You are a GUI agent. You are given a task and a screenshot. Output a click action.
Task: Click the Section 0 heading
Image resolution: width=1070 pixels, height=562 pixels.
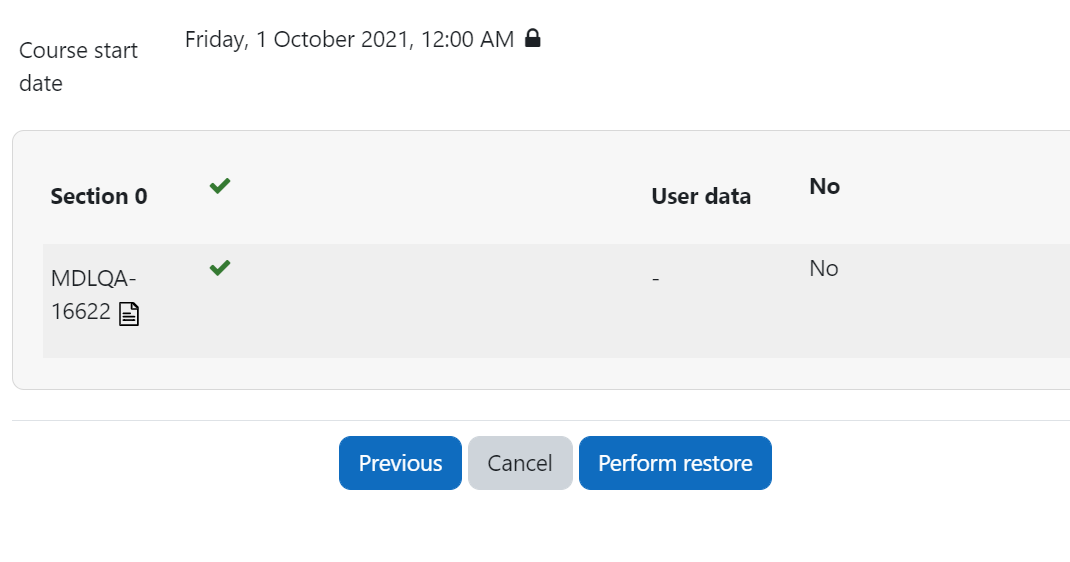tap(99, 196)
